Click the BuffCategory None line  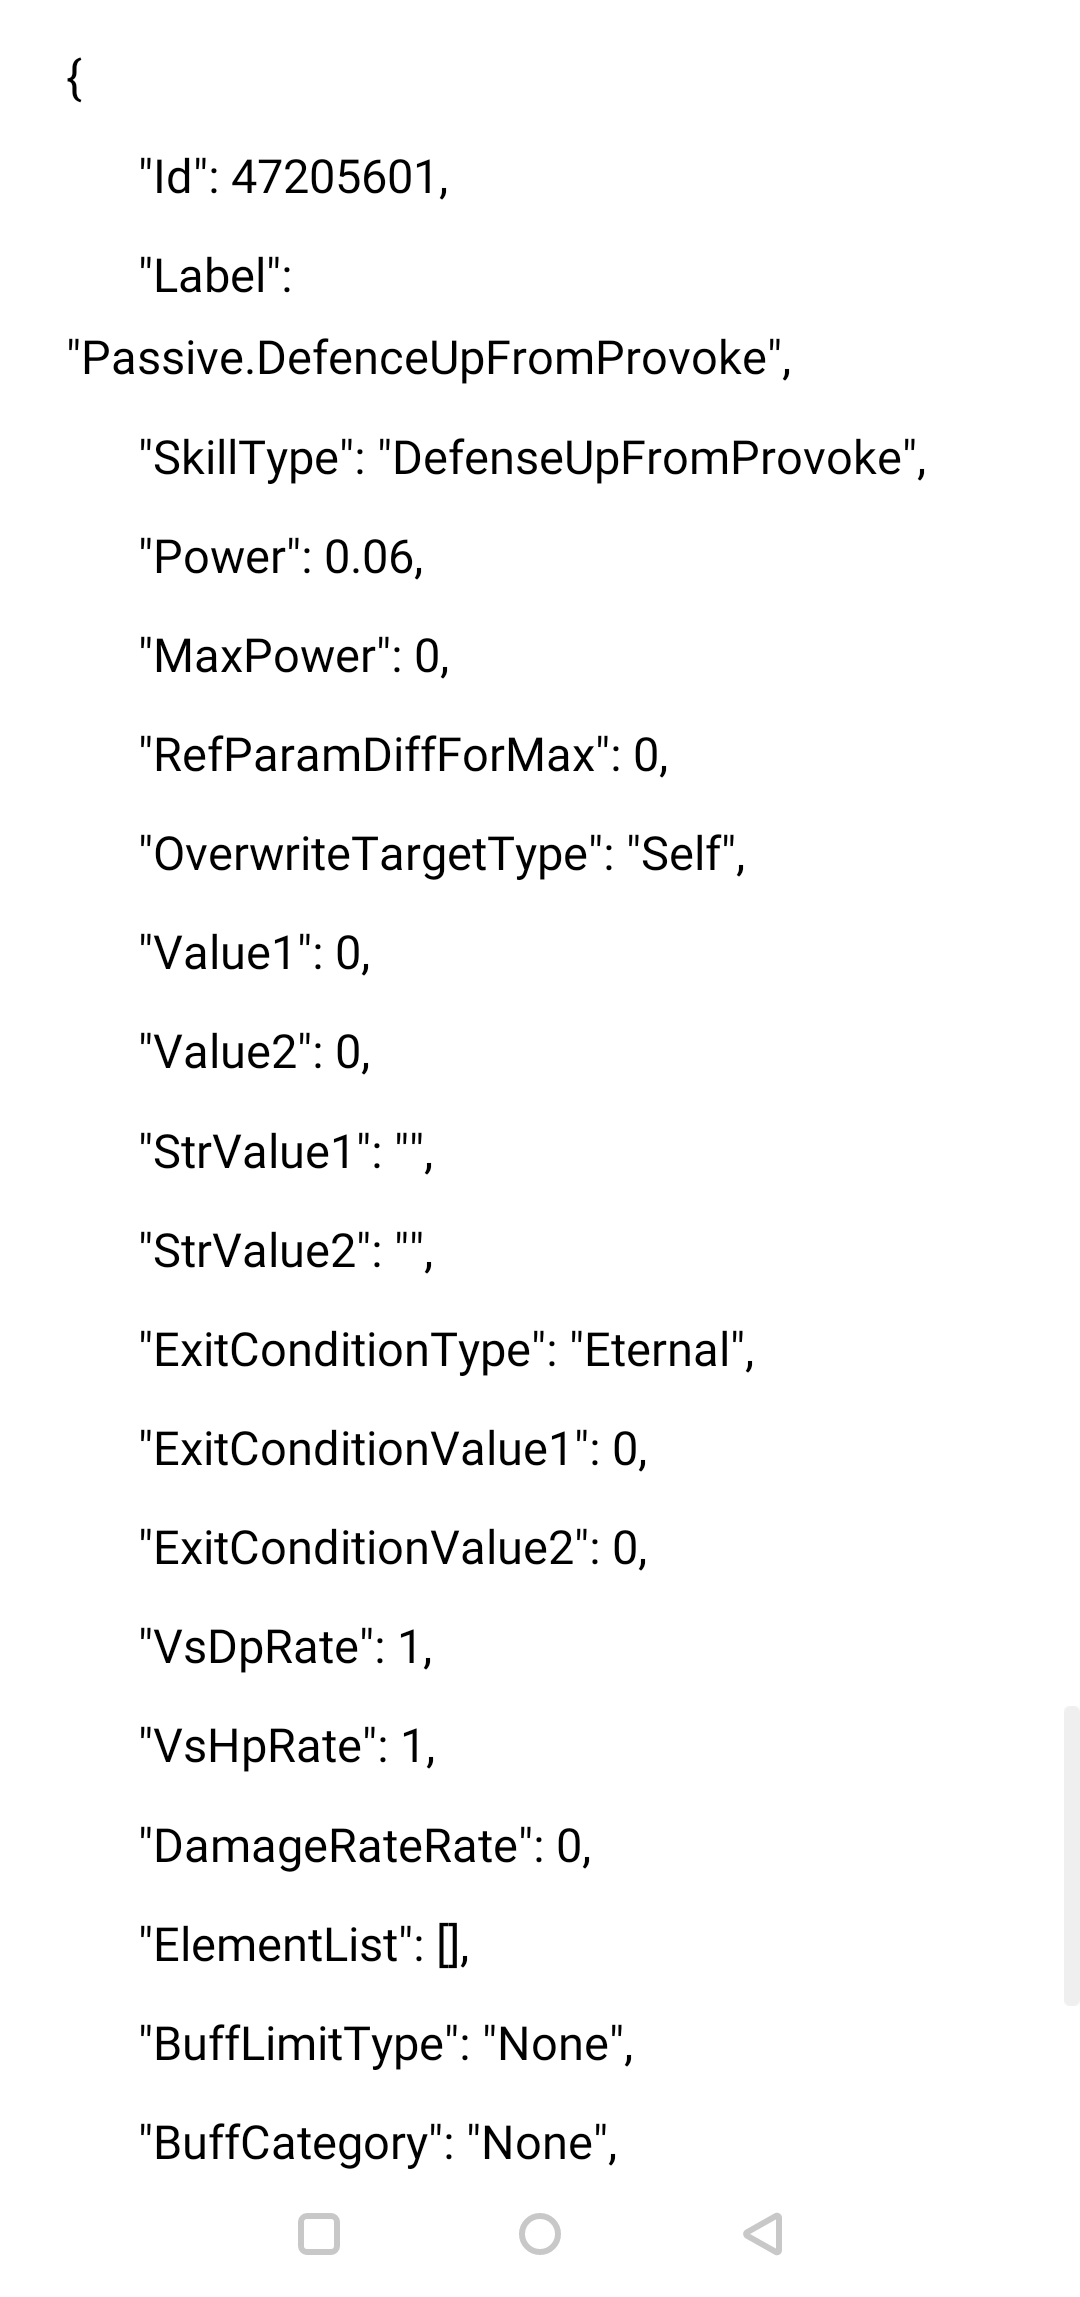pos(378,2143)
